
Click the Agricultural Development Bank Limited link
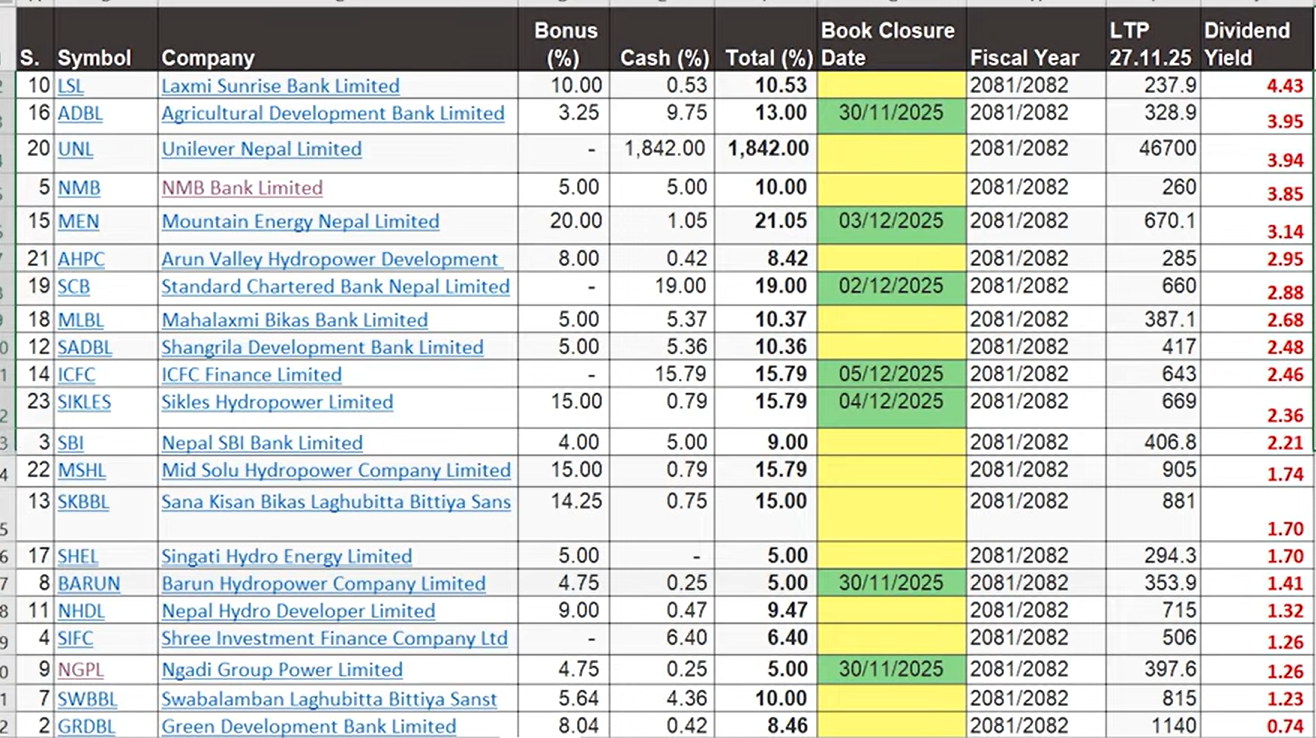333,113
